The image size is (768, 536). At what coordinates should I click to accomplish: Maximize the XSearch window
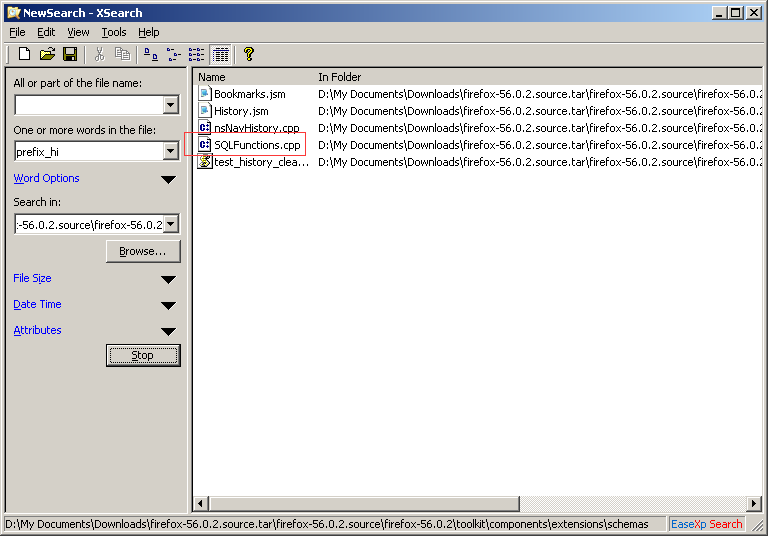(736, 13)
